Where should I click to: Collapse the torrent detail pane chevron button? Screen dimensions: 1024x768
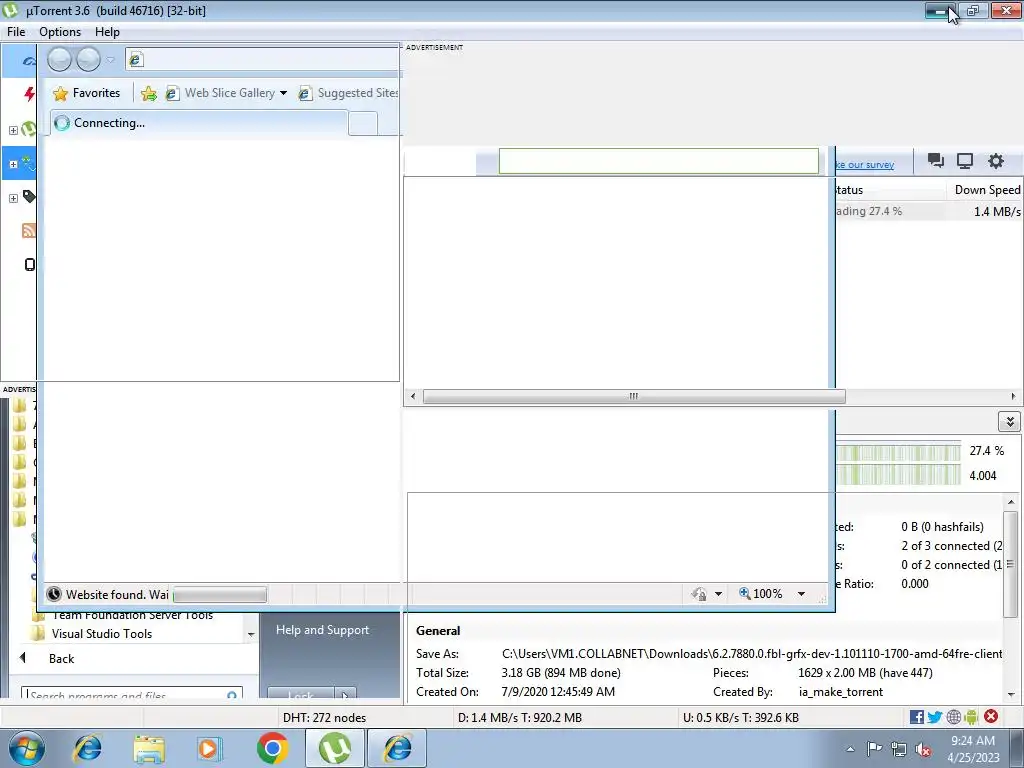[1010, 422]
